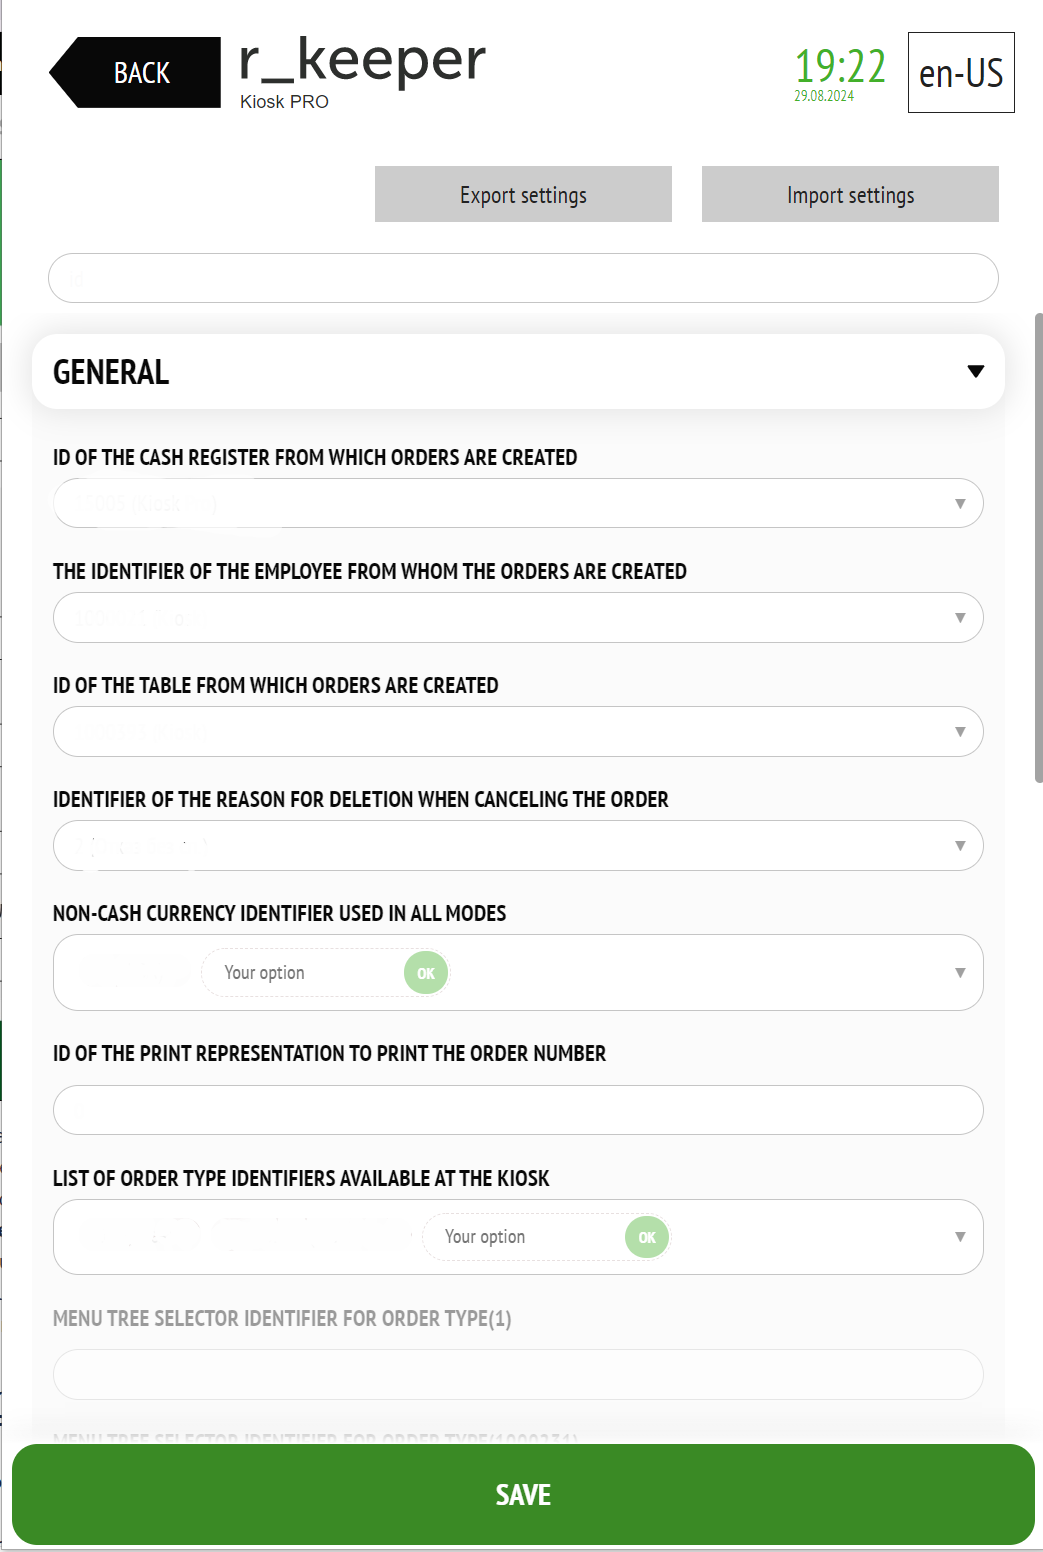Viewport: 1043px width, 1552px height.
Task: Confirm non-cash currency option with OK
Action: pyautogui.click(x=426, y=973)
